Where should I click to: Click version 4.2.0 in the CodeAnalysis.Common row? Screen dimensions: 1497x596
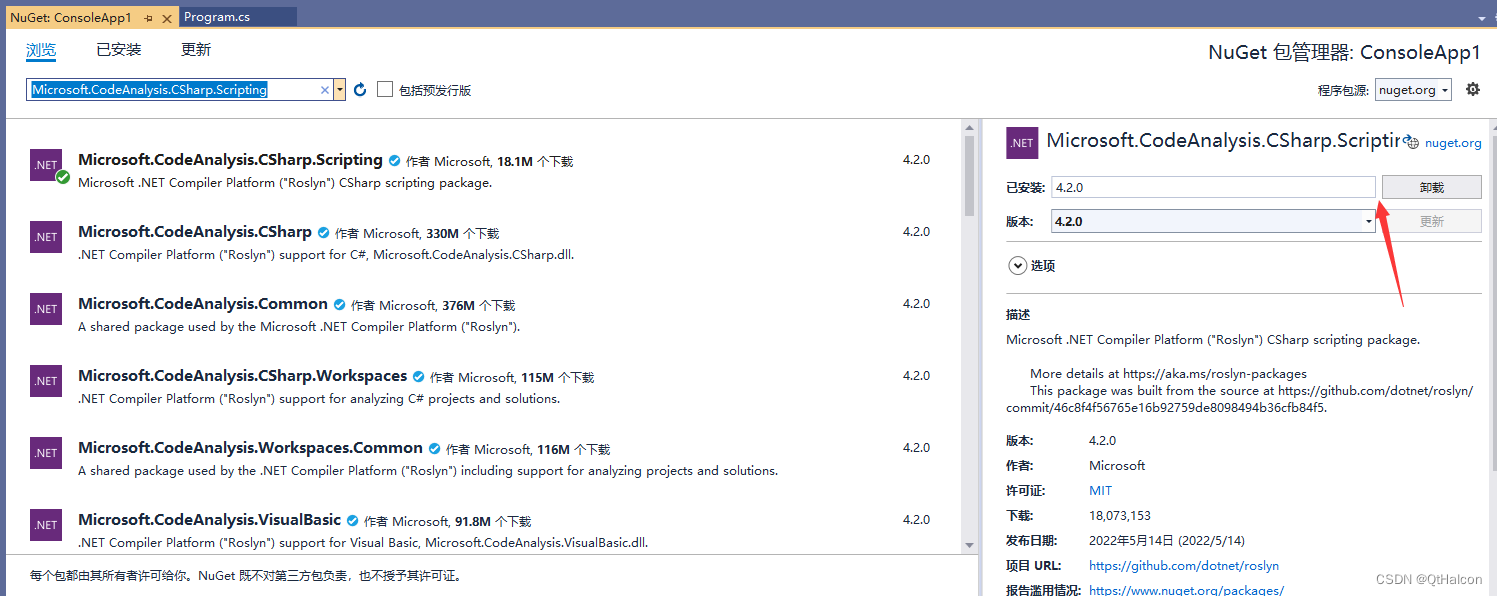(x=916, y=303)
